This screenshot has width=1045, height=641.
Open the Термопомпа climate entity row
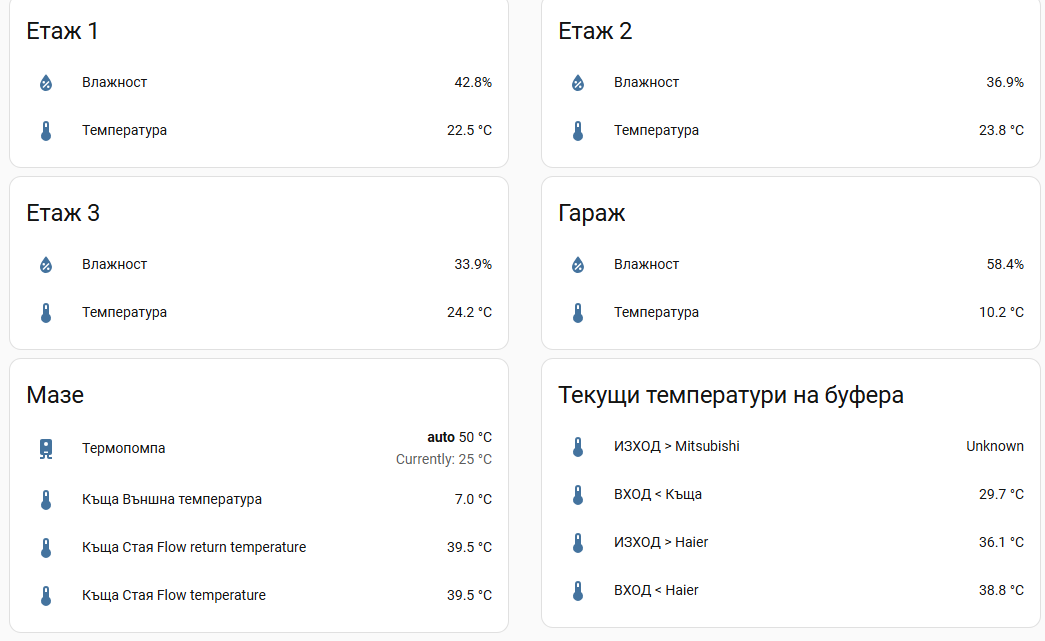point(123,449)
